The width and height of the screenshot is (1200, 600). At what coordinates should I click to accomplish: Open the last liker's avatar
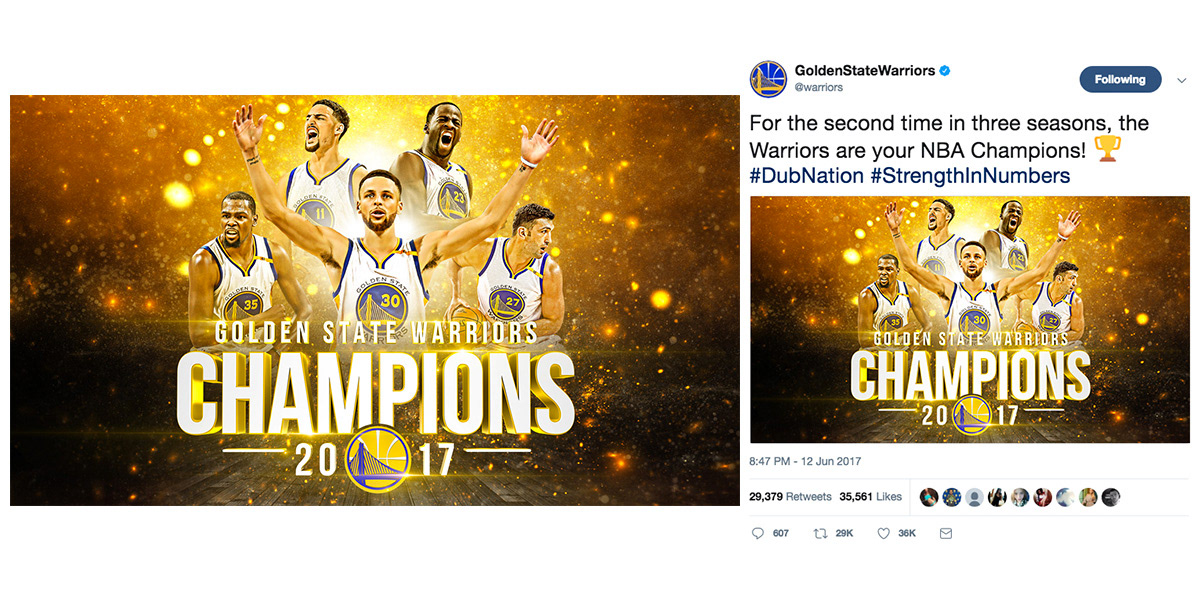(x=1111, y=497)
